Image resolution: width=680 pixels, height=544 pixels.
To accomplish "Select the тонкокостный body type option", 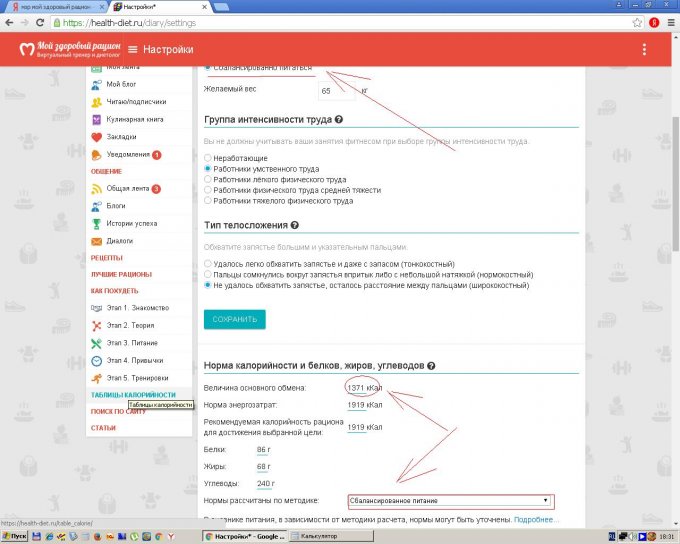I will click(x=207, y=263).
